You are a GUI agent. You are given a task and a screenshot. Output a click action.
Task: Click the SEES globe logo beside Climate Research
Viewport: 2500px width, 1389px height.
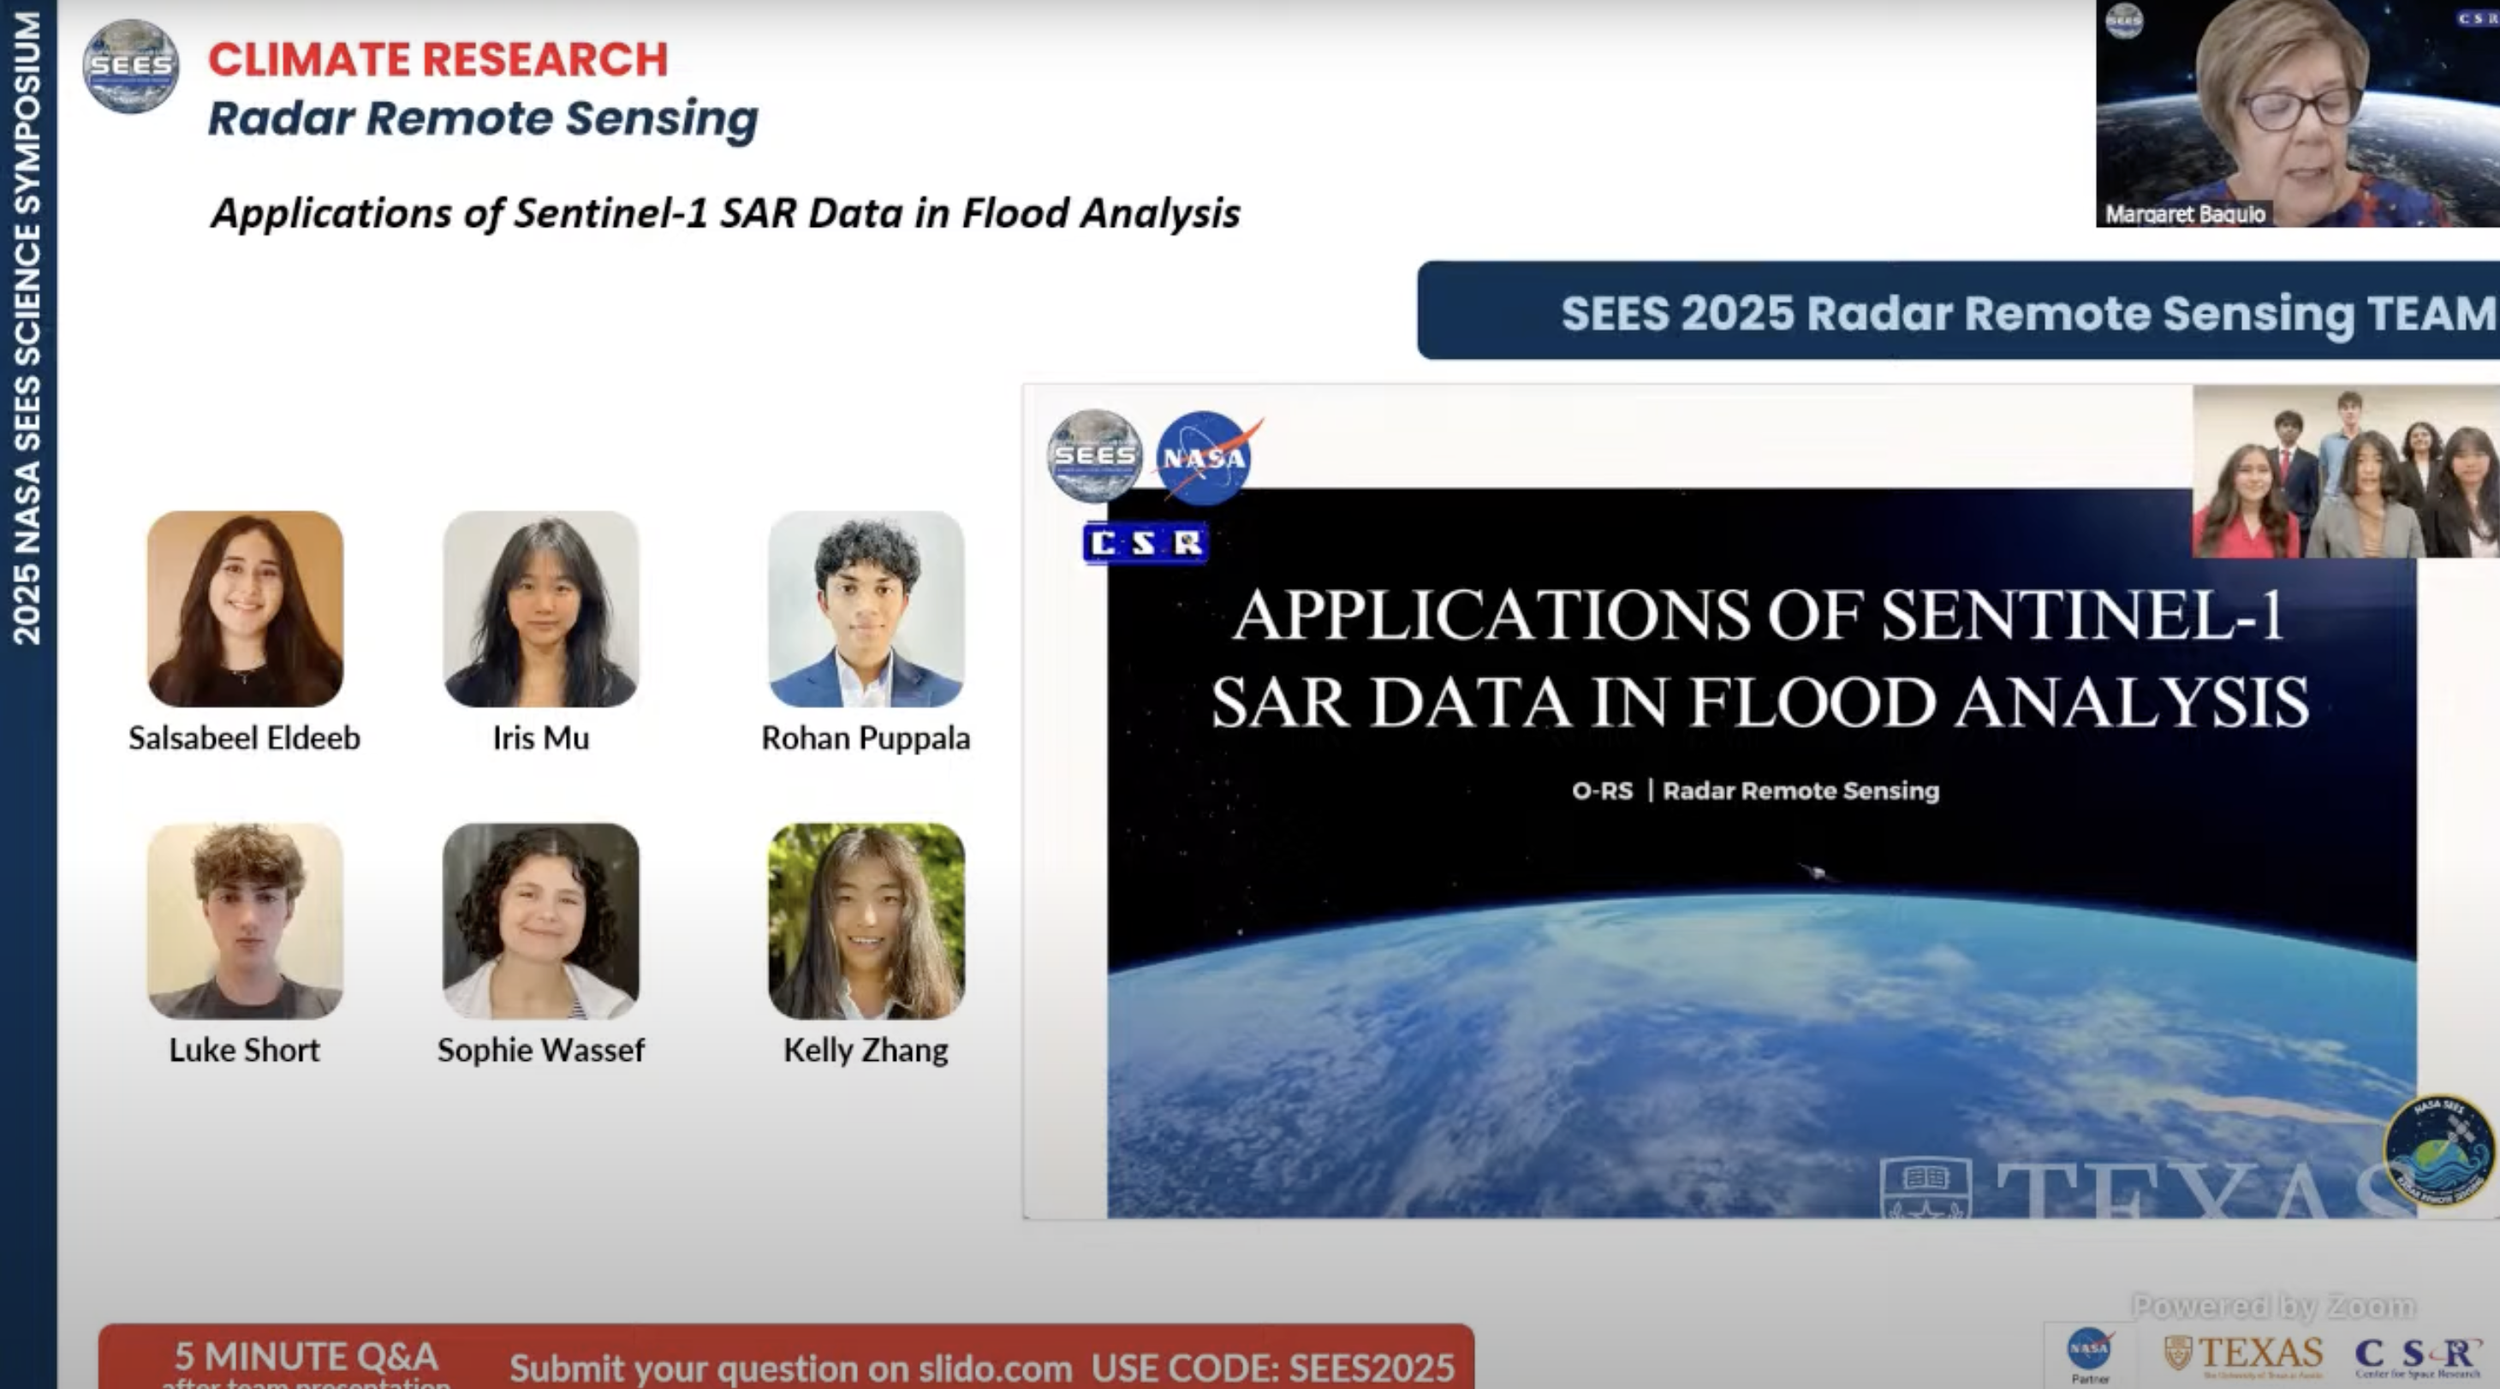click(131, 66)
